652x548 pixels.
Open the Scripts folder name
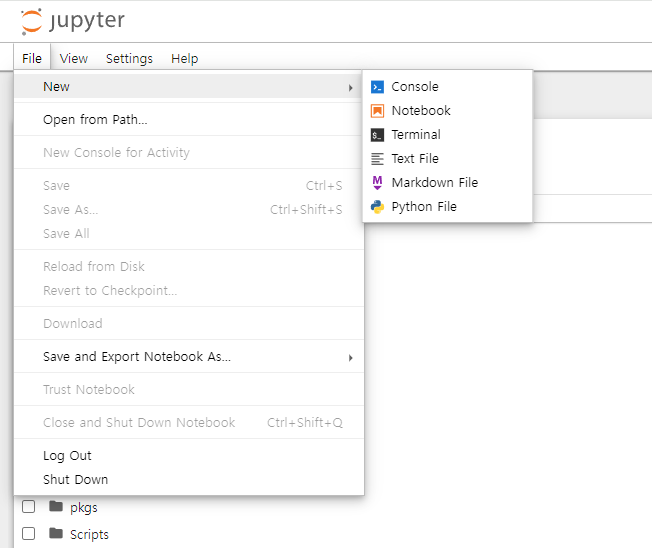(x=89, y=534)
